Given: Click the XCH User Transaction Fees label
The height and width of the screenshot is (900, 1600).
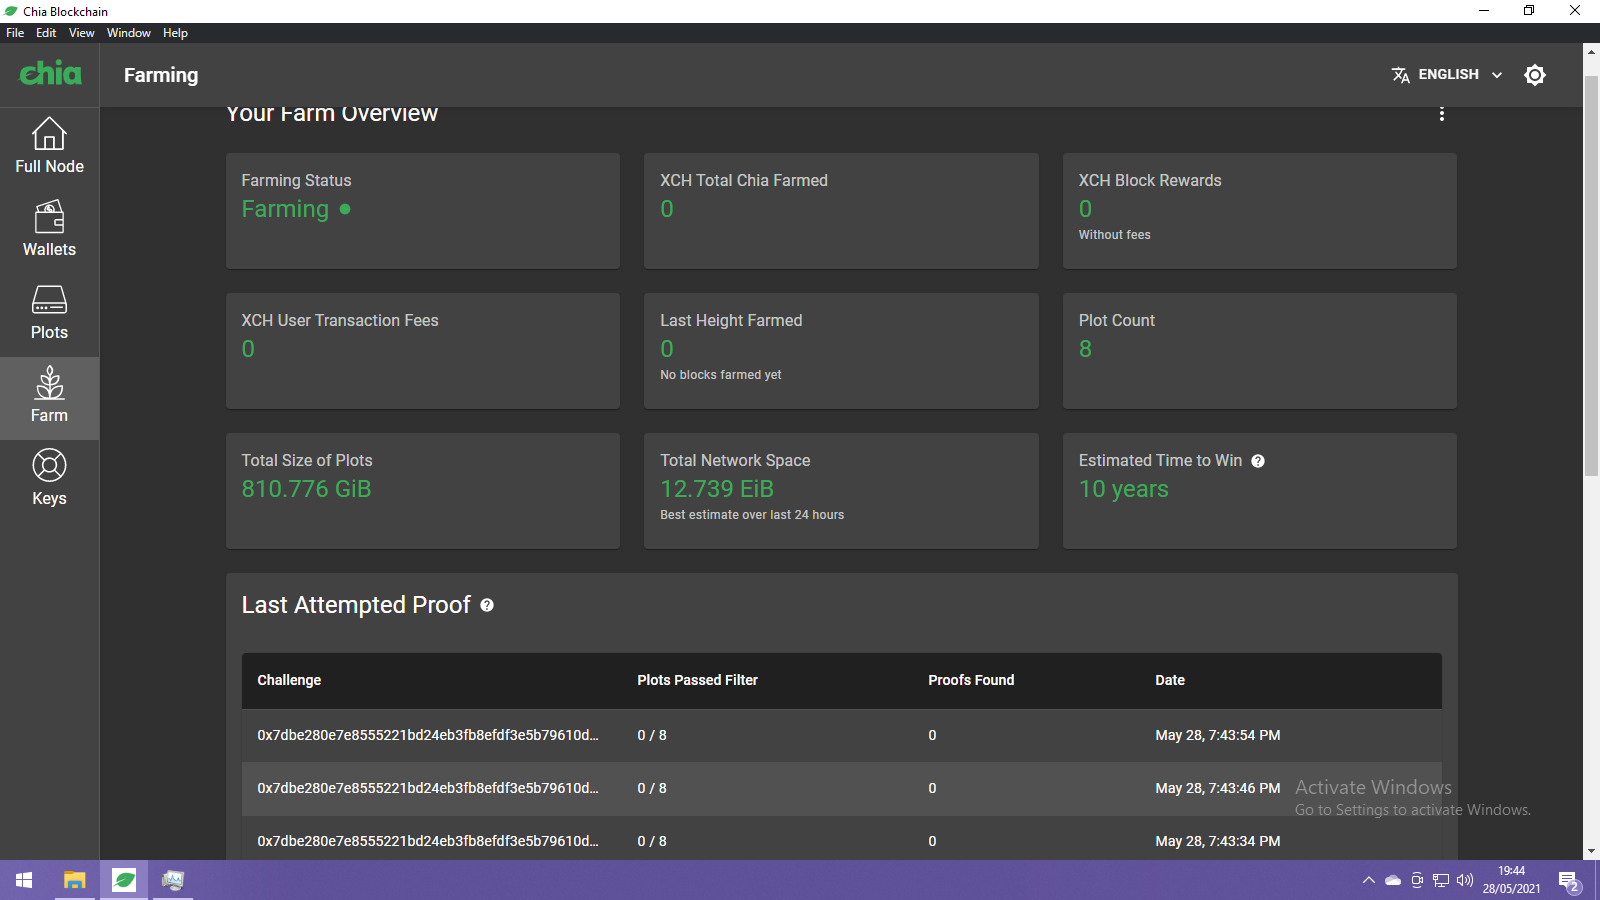Looking at the screenshot, I should 340,321.
